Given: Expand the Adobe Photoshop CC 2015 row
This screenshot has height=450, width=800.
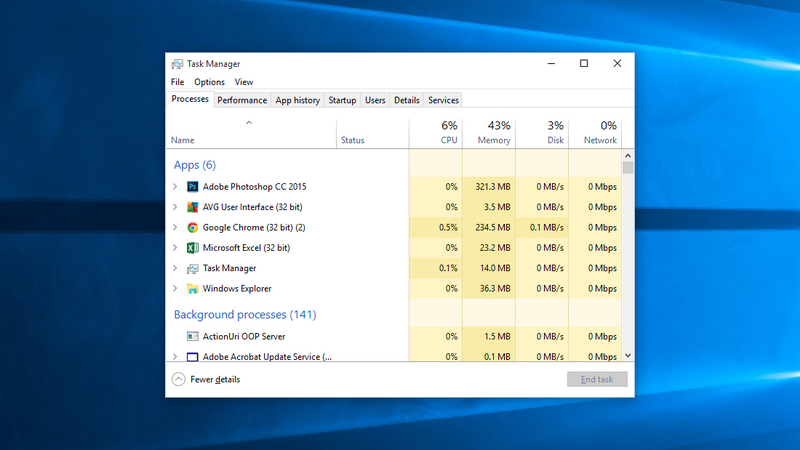Looking at the screenshot, I should [x=175, y=187].
